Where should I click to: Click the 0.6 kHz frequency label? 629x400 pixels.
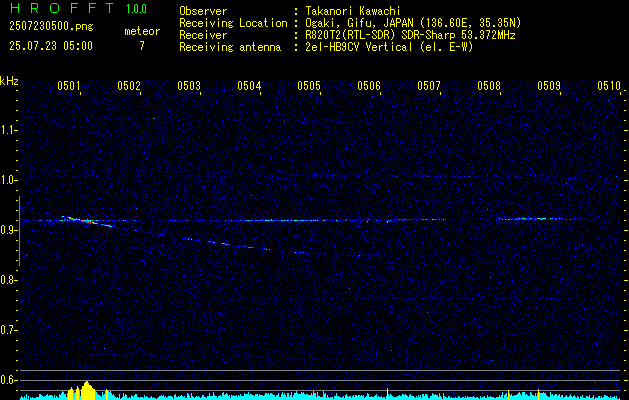tap(8, 380)
